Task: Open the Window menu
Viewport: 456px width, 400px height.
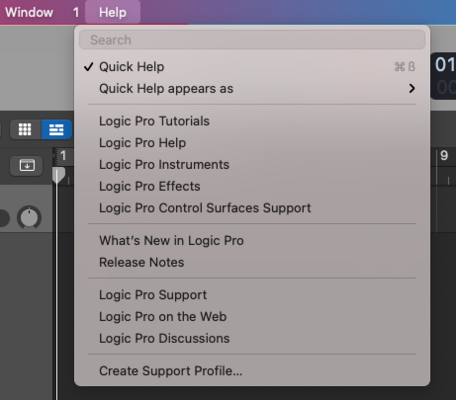Action: 29,12
